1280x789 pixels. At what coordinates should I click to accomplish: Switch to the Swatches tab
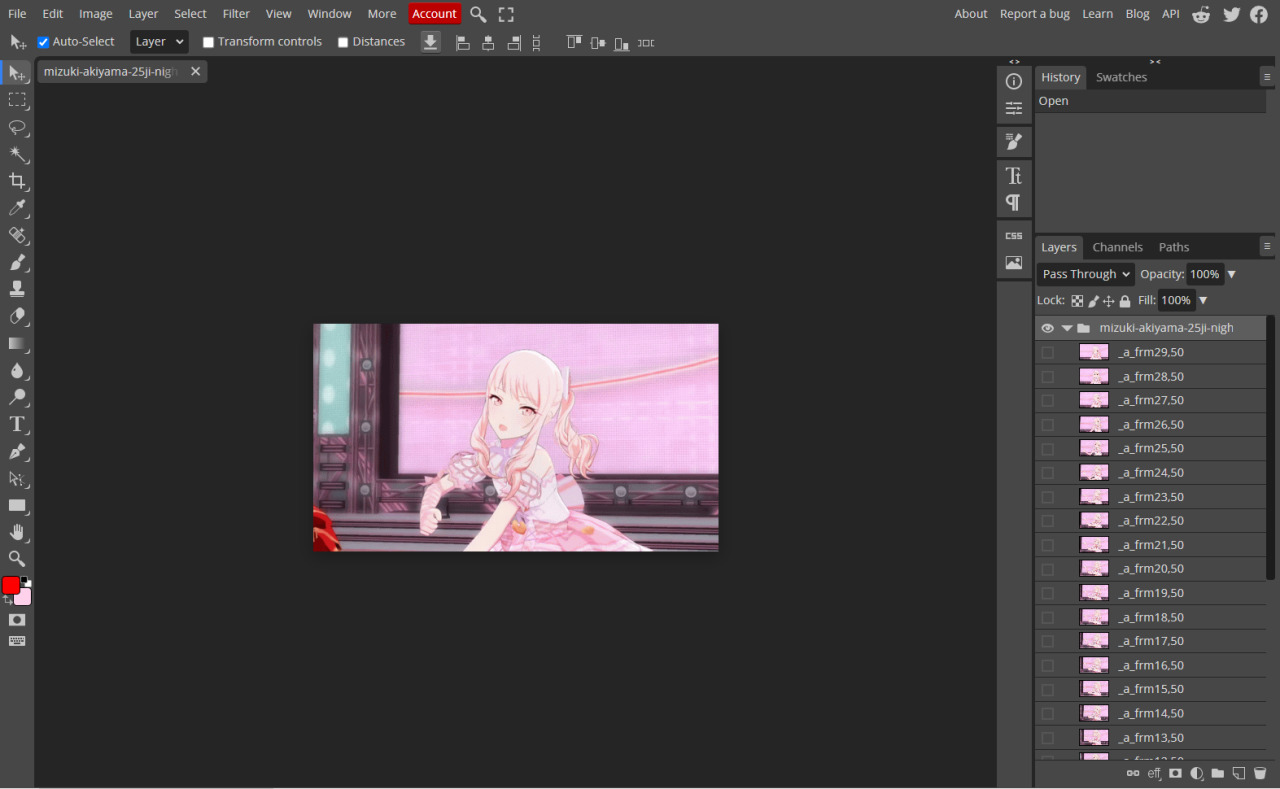(x=1121, y=77)
